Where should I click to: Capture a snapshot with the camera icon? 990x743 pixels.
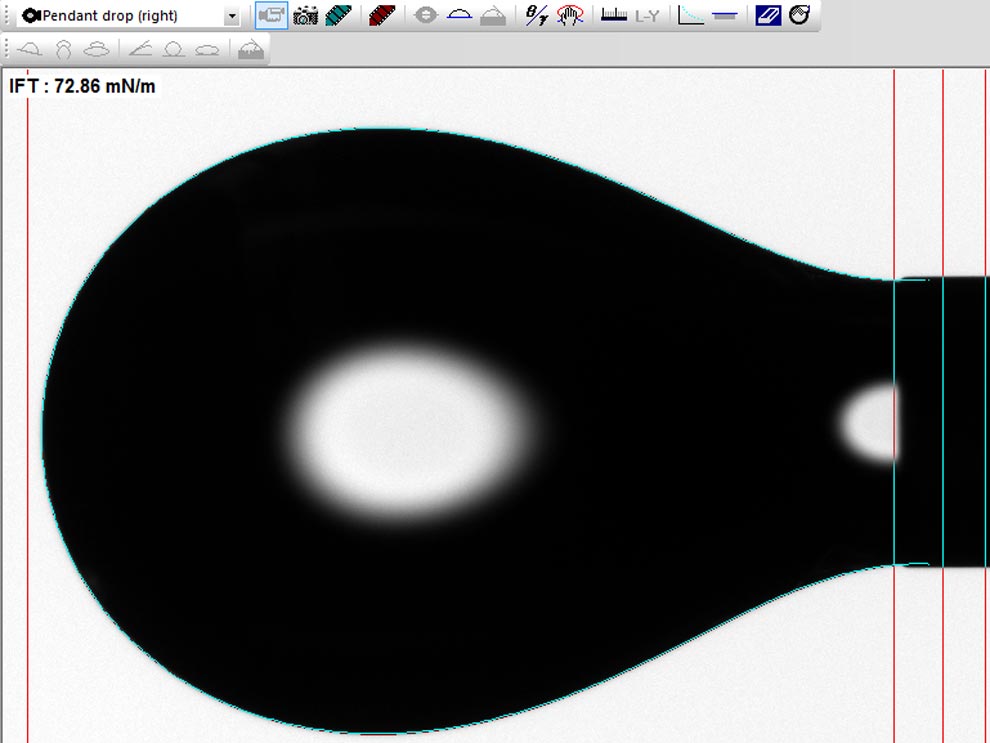pos(305,15)
